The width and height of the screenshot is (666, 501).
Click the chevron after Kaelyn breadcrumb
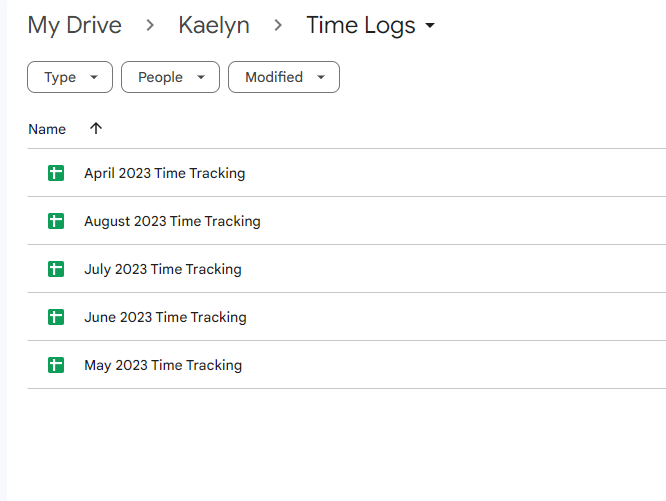(277, 26)
